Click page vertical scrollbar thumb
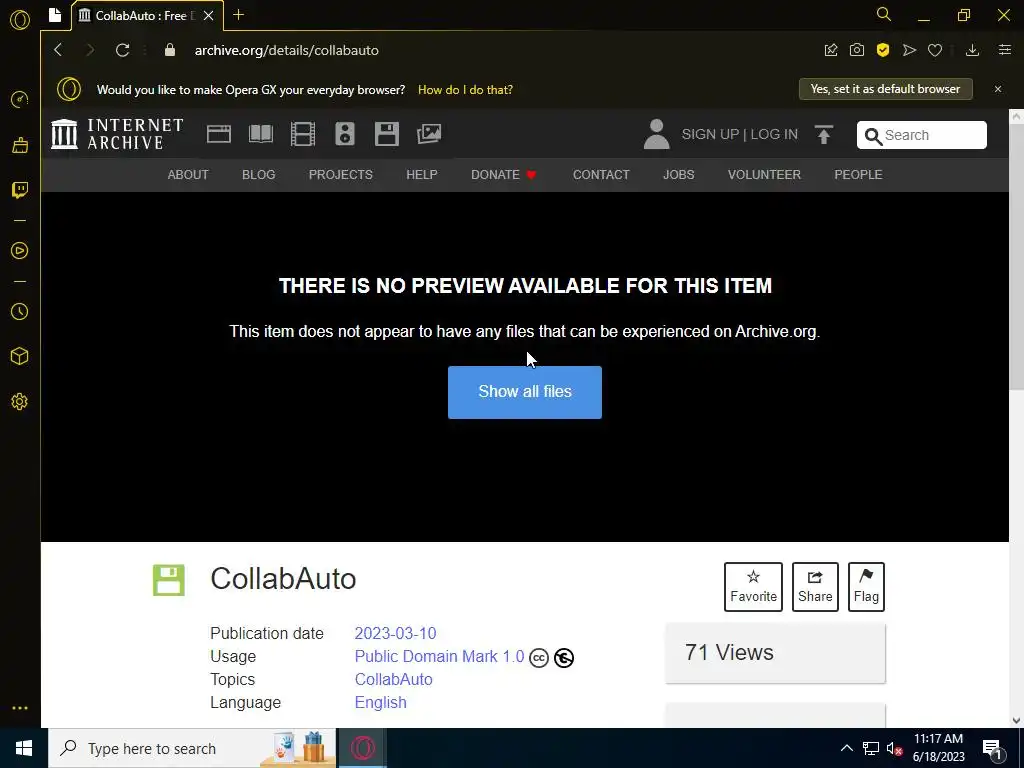 click(1016, 259)
